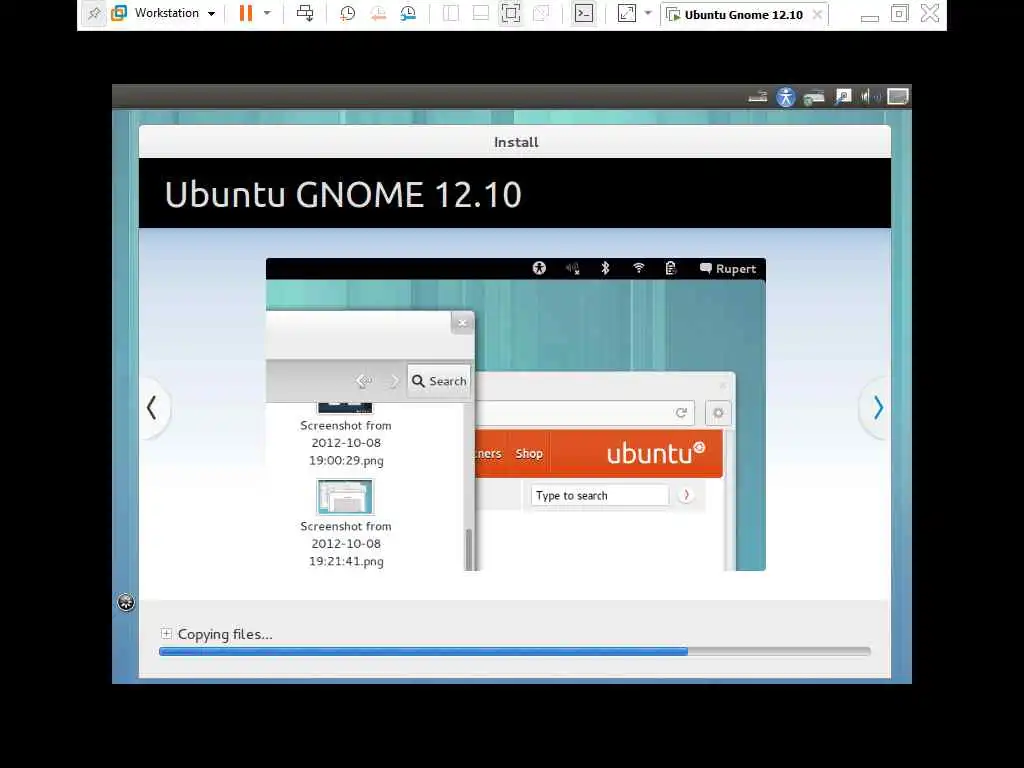Click the Type to search field
Image resolution: width=1024 pixels, height=768 pixels.
[600, 495]
